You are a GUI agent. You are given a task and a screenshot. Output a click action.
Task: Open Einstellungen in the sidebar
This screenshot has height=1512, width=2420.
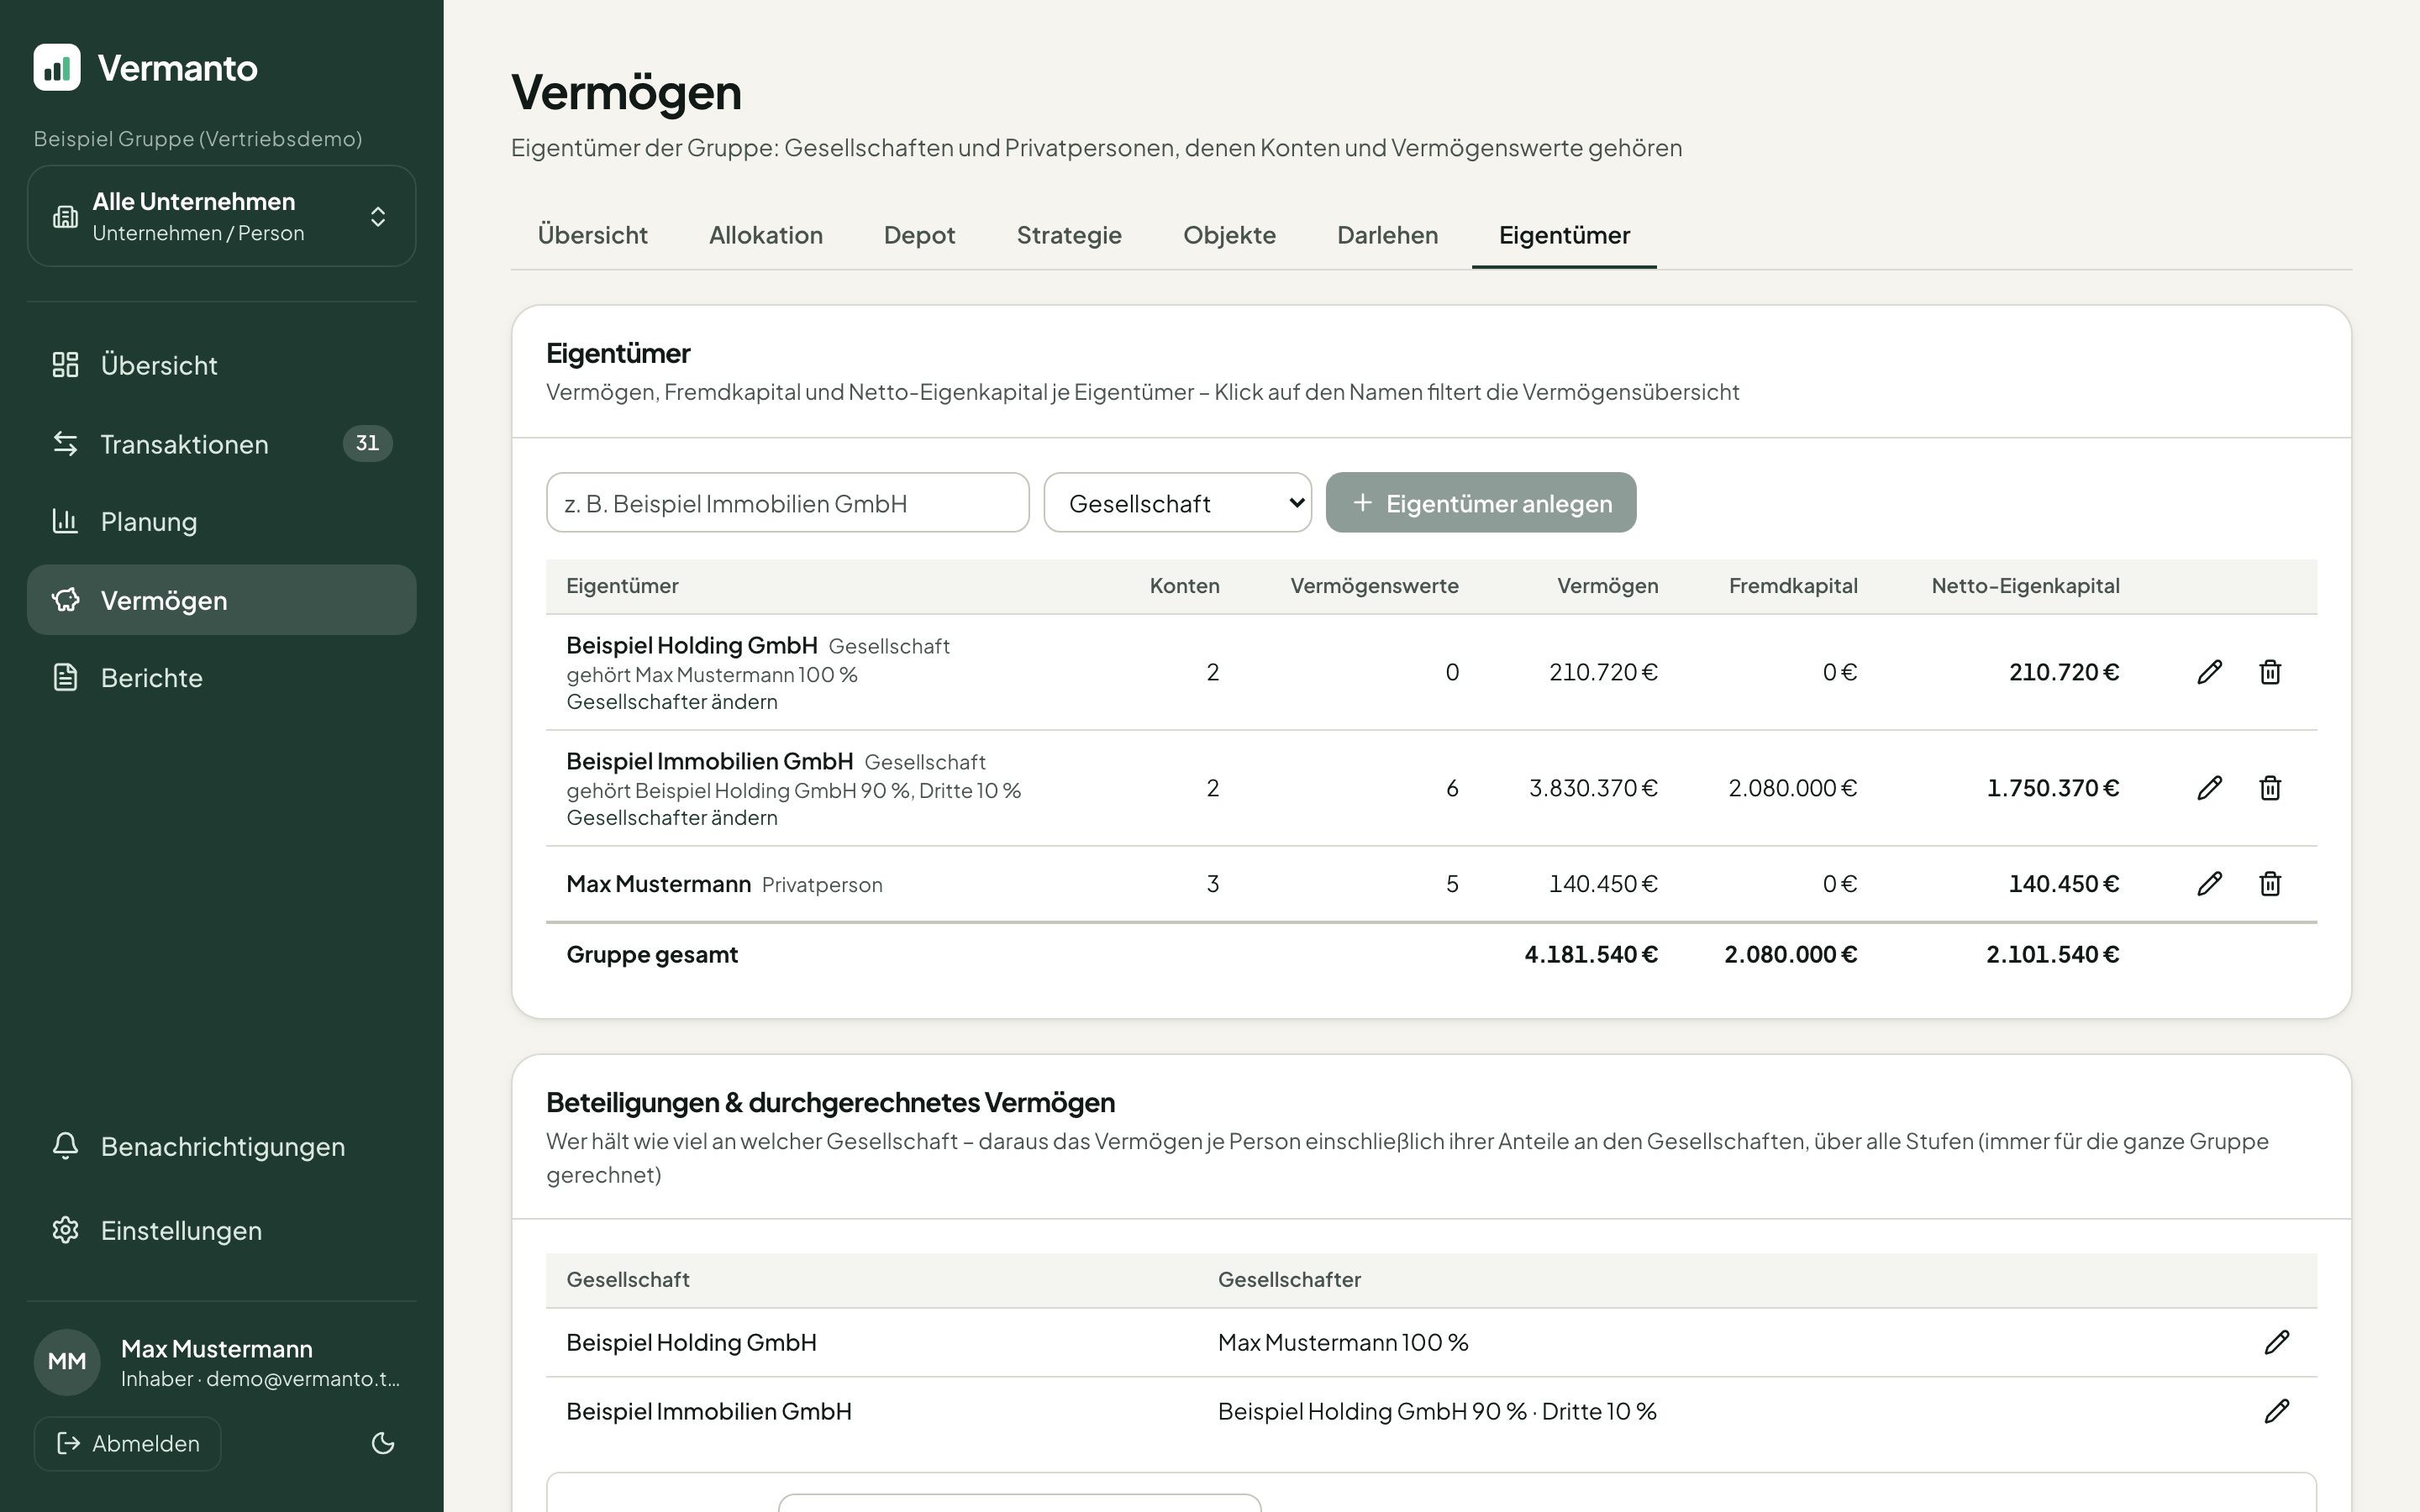[221, 1230]
